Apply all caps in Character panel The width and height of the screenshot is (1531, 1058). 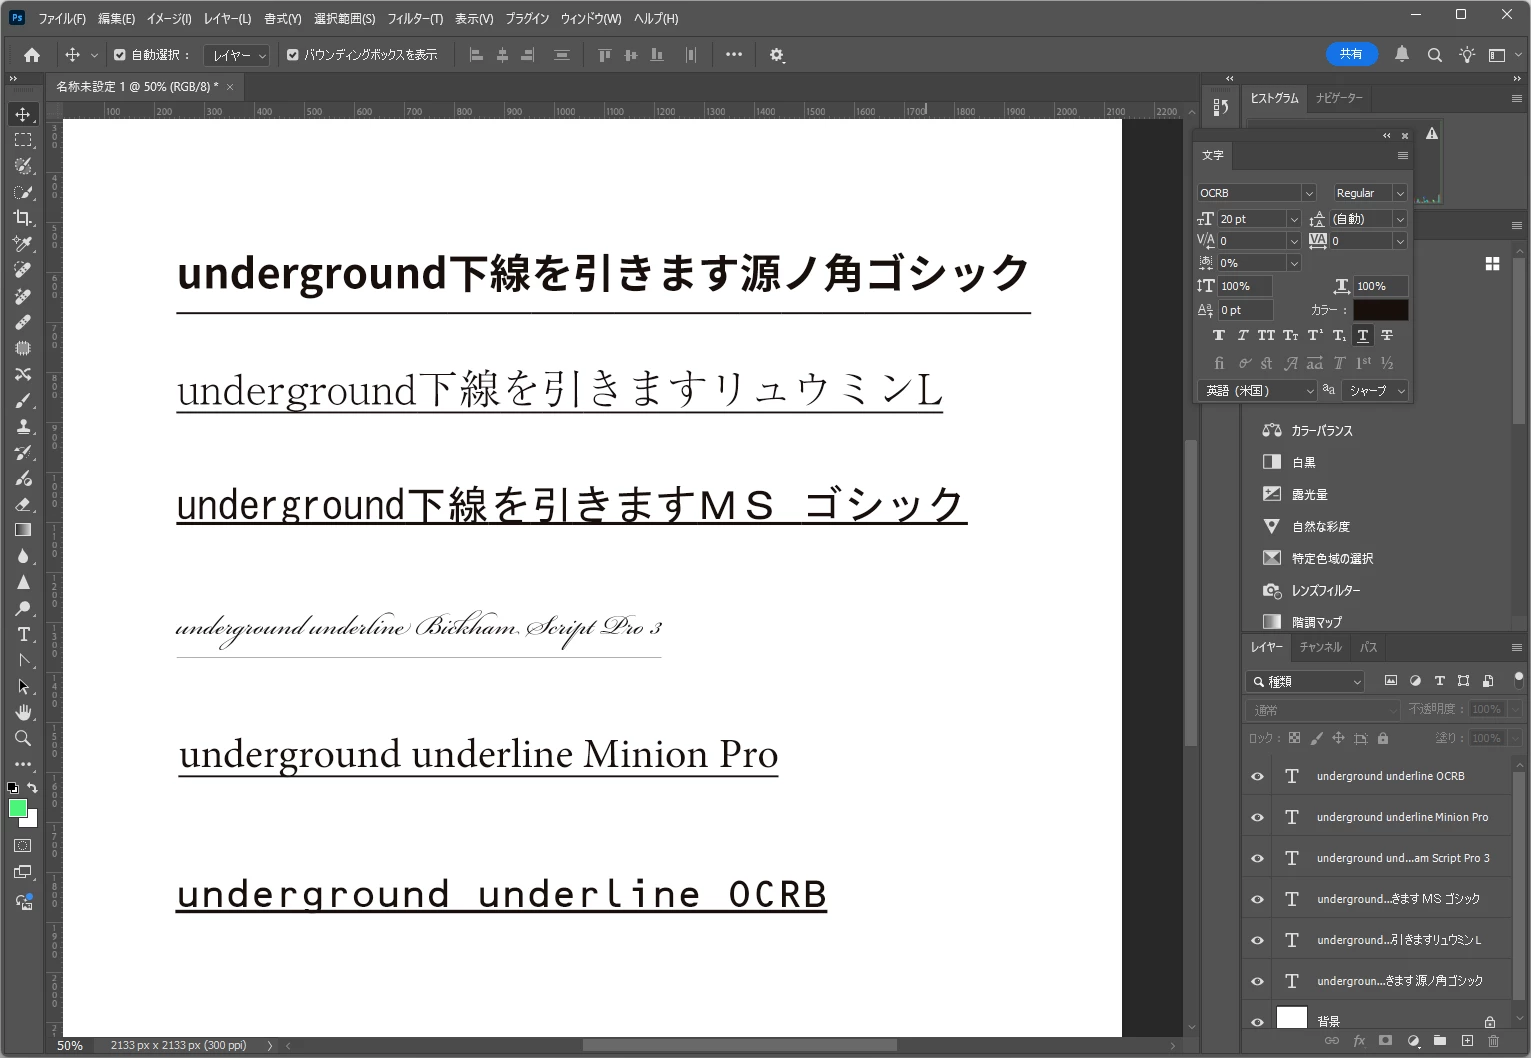coord(1266,335)
